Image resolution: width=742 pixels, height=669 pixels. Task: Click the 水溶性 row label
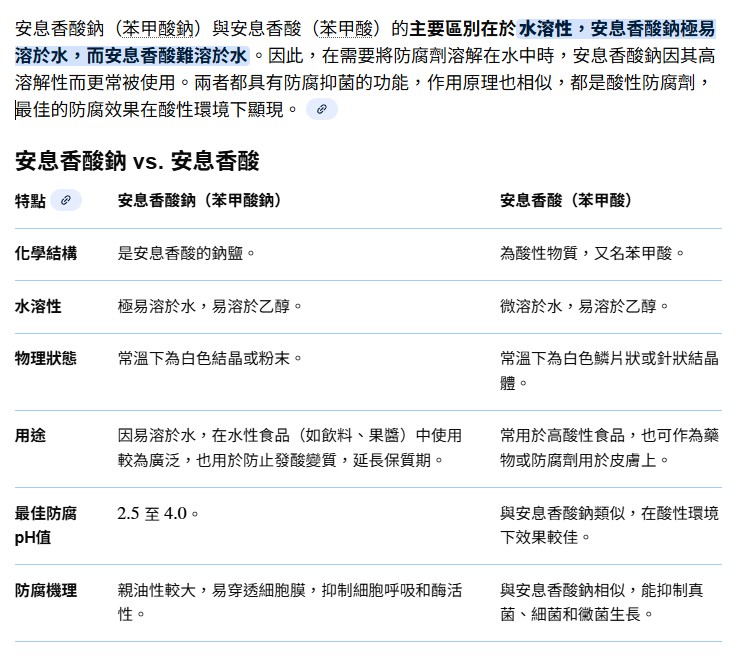[38, 305]
